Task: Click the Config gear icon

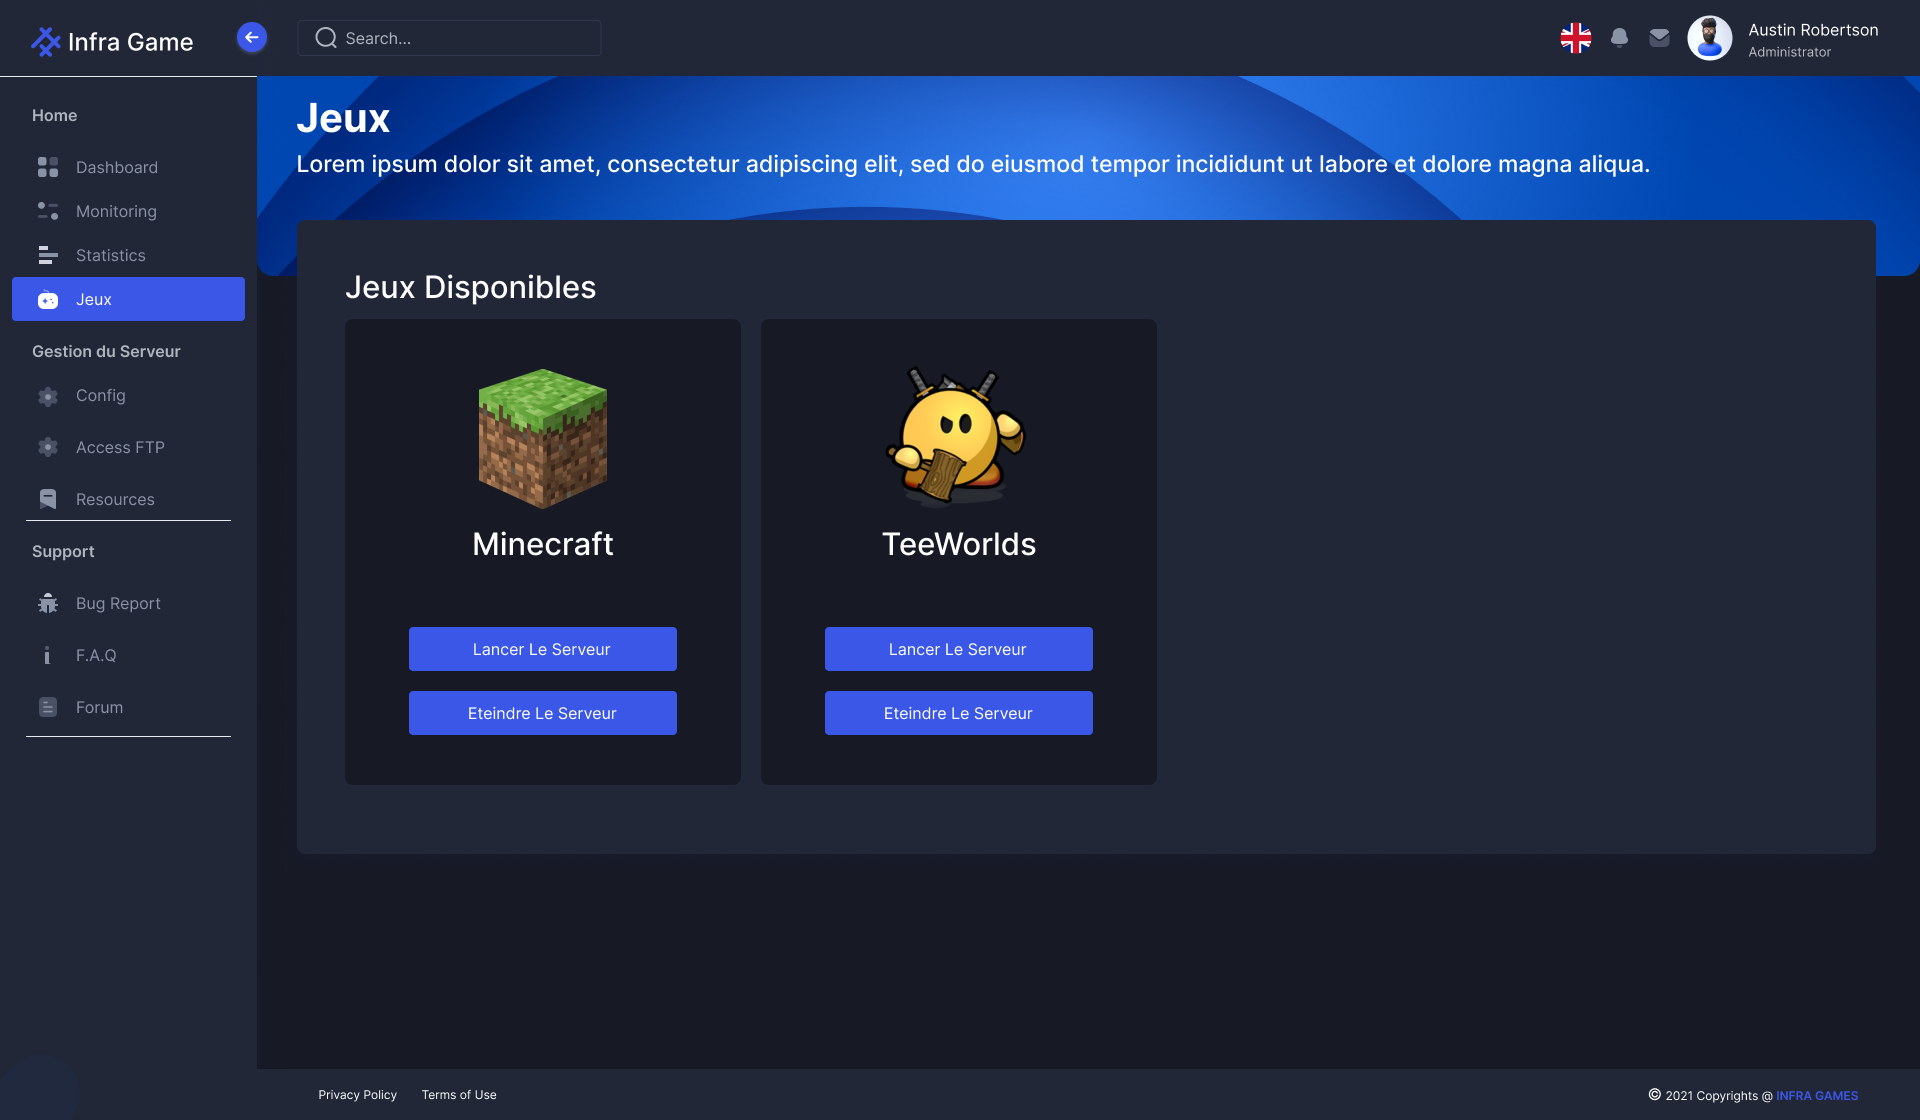Action: pos(48,396)
